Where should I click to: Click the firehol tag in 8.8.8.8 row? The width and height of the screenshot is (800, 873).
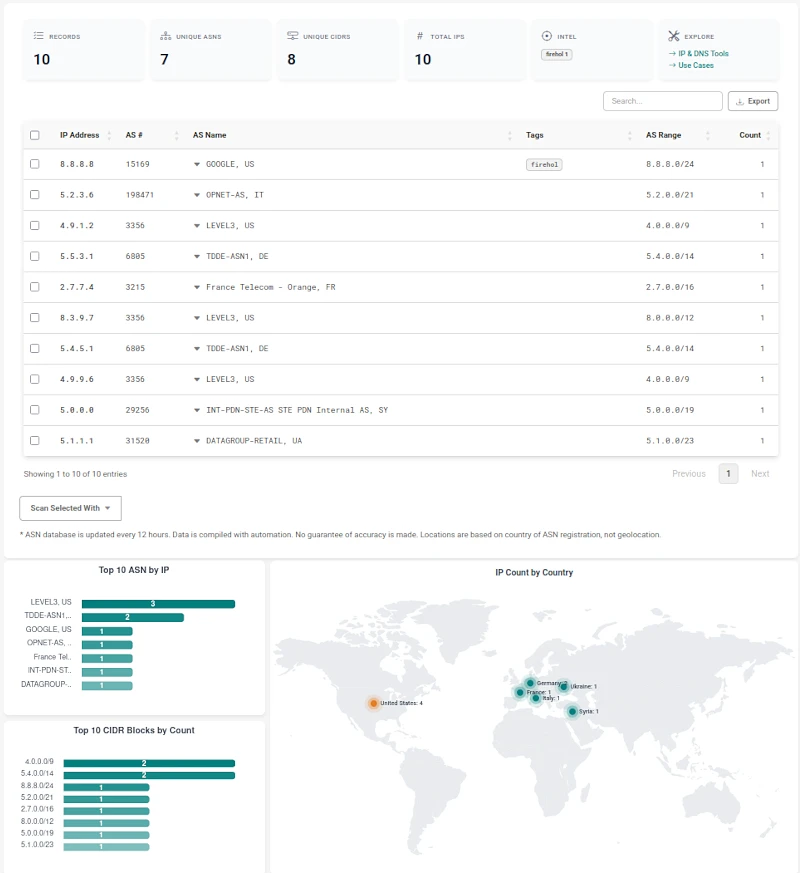pyautogui.click(x=544, y=165)
